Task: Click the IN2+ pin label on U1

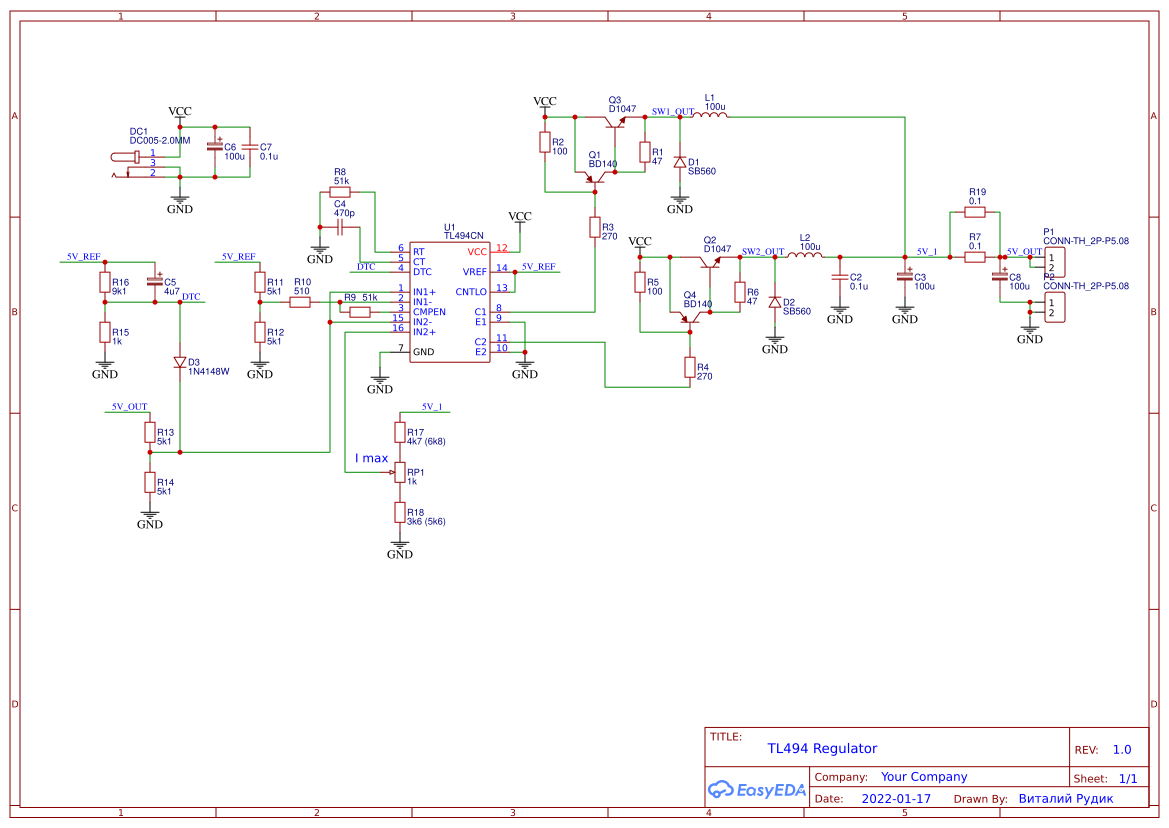Action: click(424, 332)
